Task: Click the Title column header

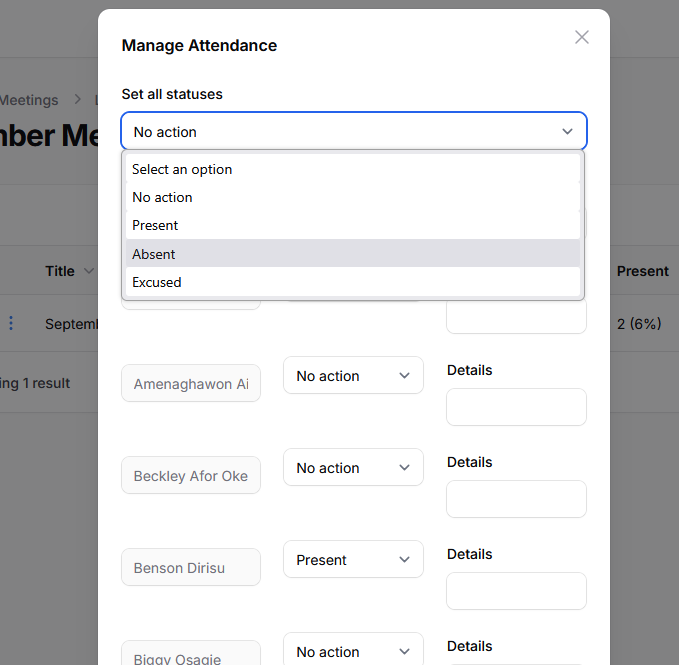Action: tap(60, 271)
